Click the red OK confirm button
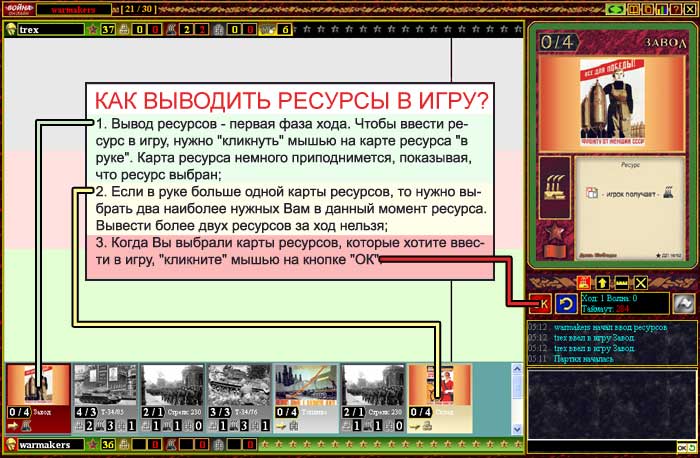 point(542,302)
